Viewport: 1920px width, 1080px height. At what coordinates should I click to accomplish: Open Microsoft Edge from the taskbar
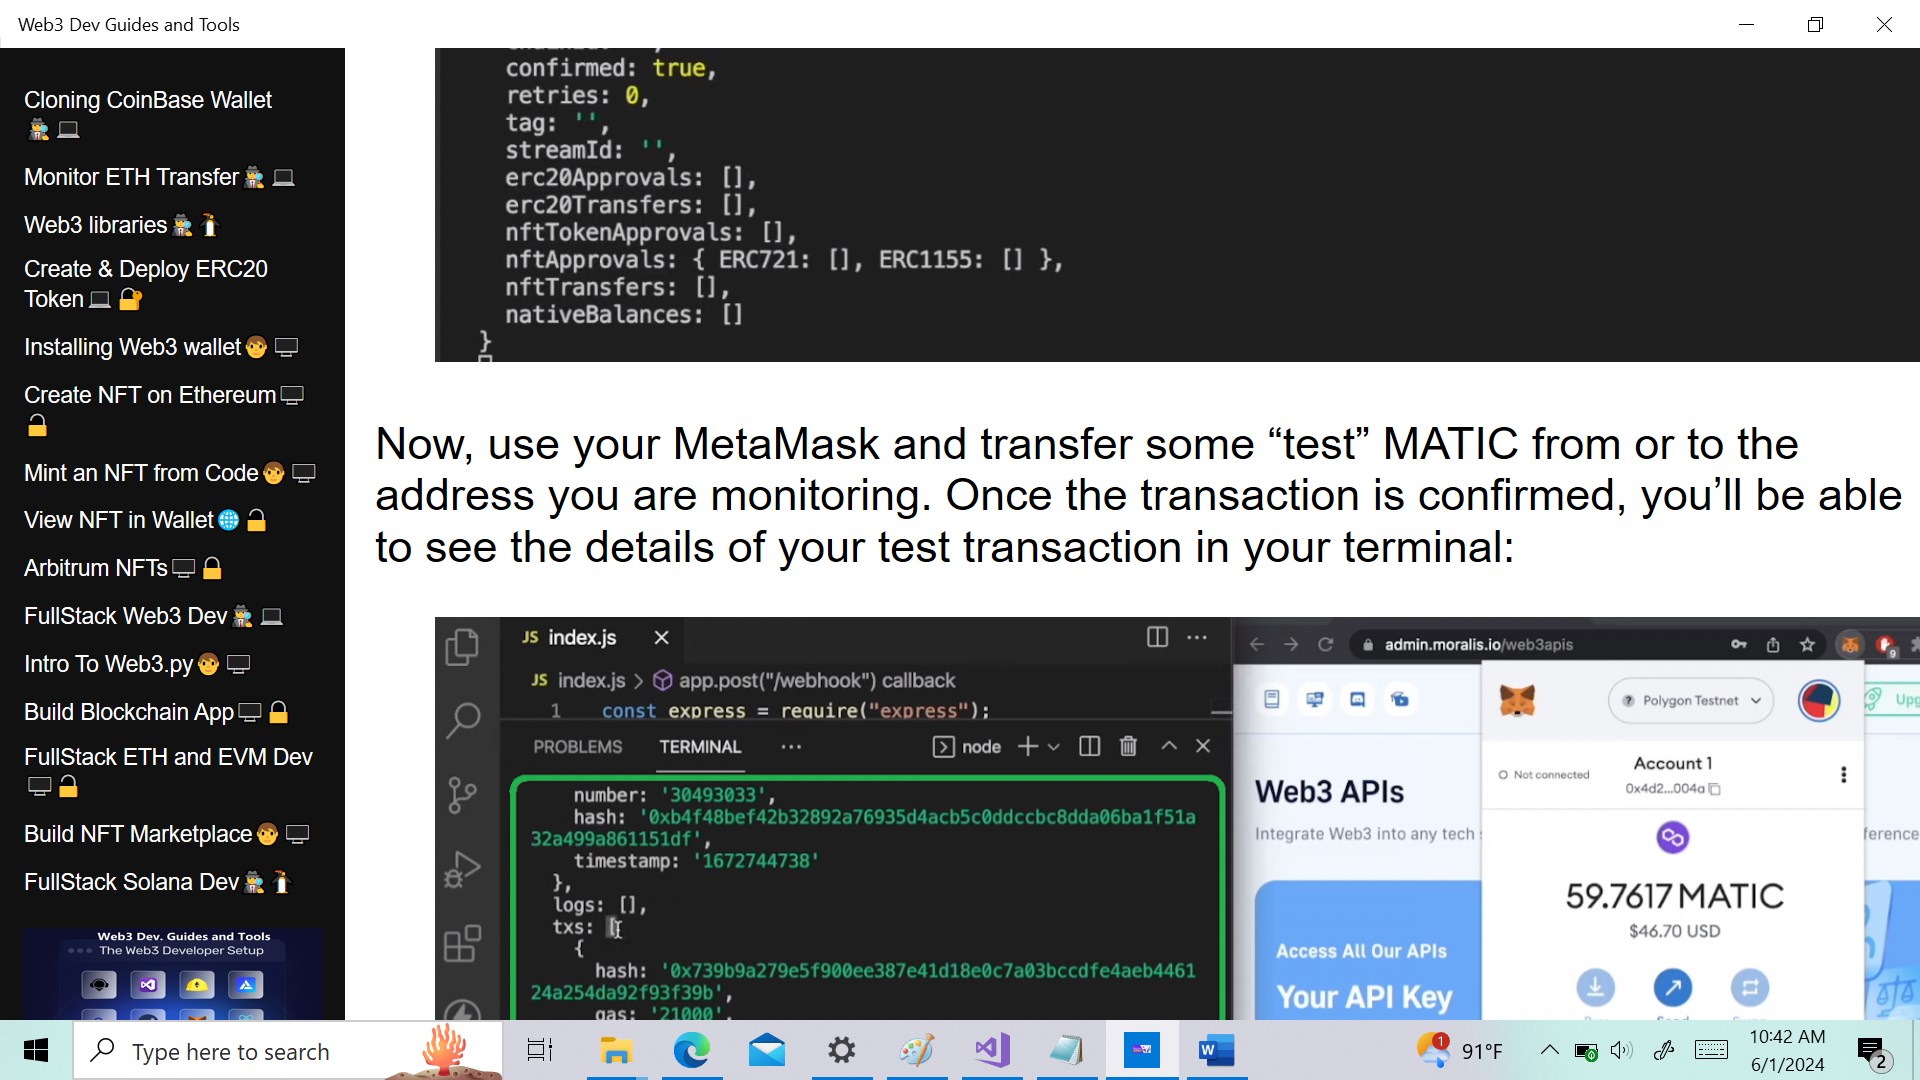pos(691,1050)
